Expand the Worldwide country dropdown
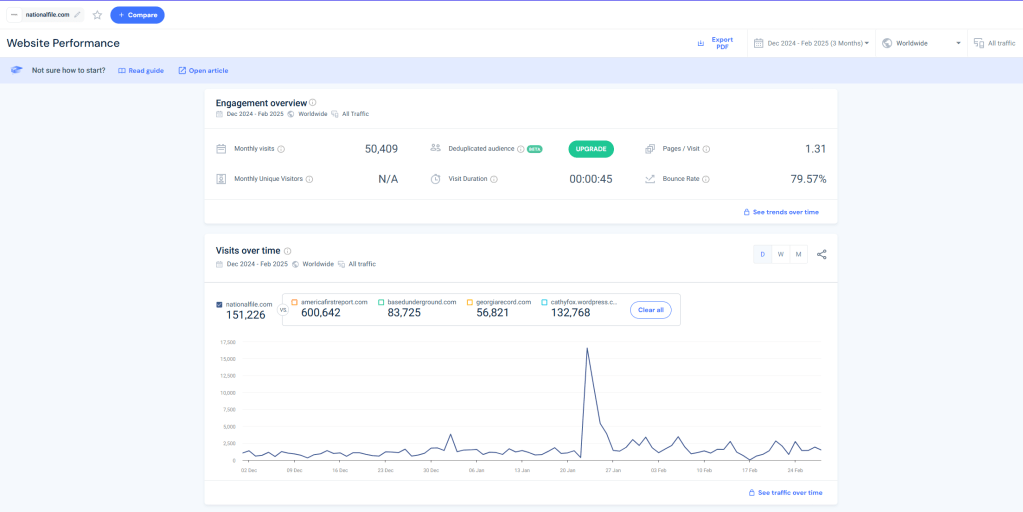This screenshot has width=1023, height=512. click(920, 43)
